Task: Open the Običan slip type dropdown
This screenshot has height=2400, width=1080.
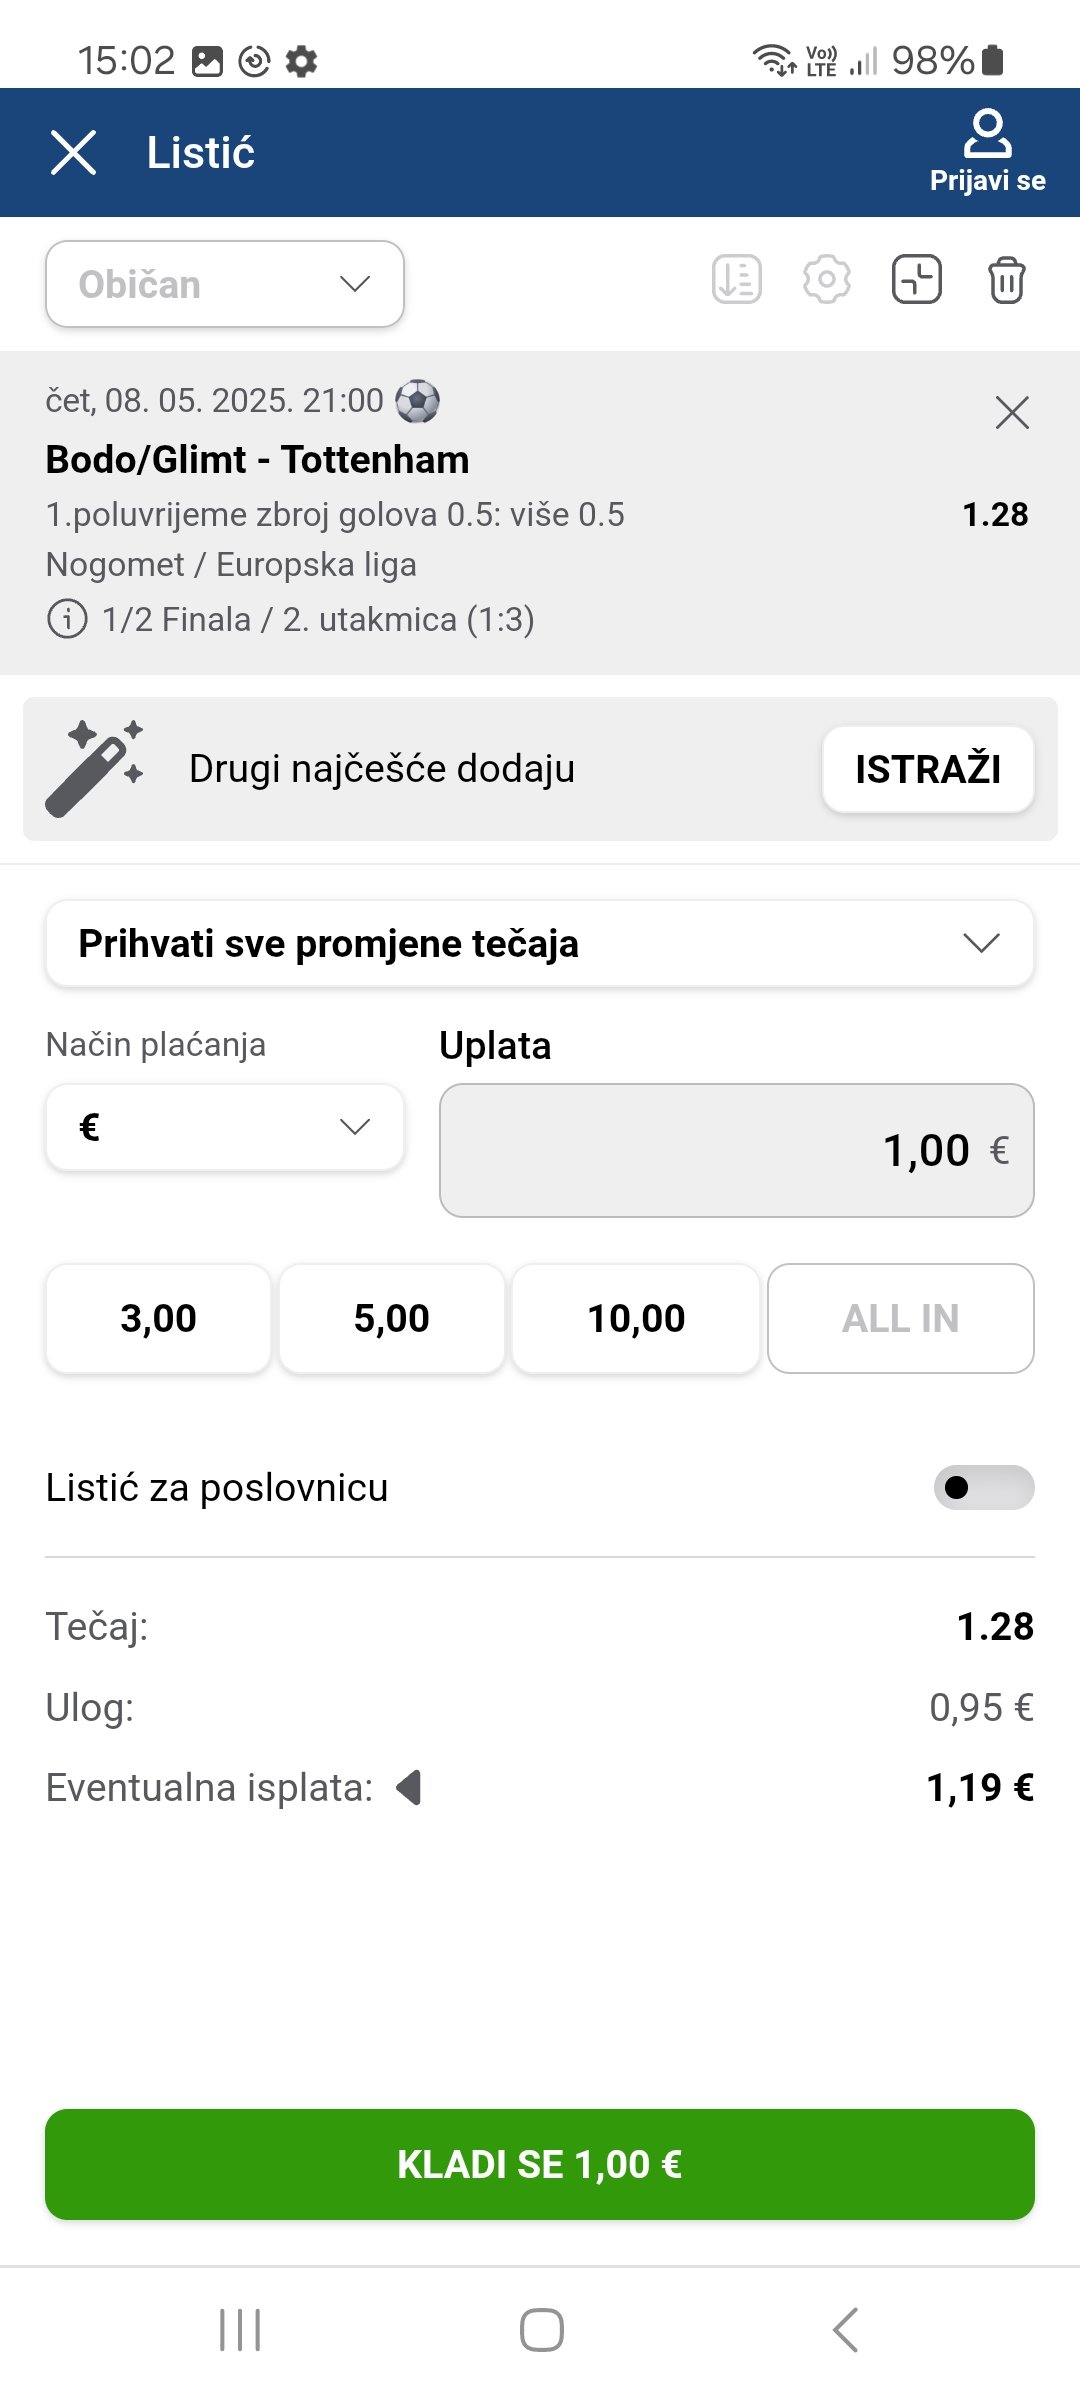Action: (225, 284)
